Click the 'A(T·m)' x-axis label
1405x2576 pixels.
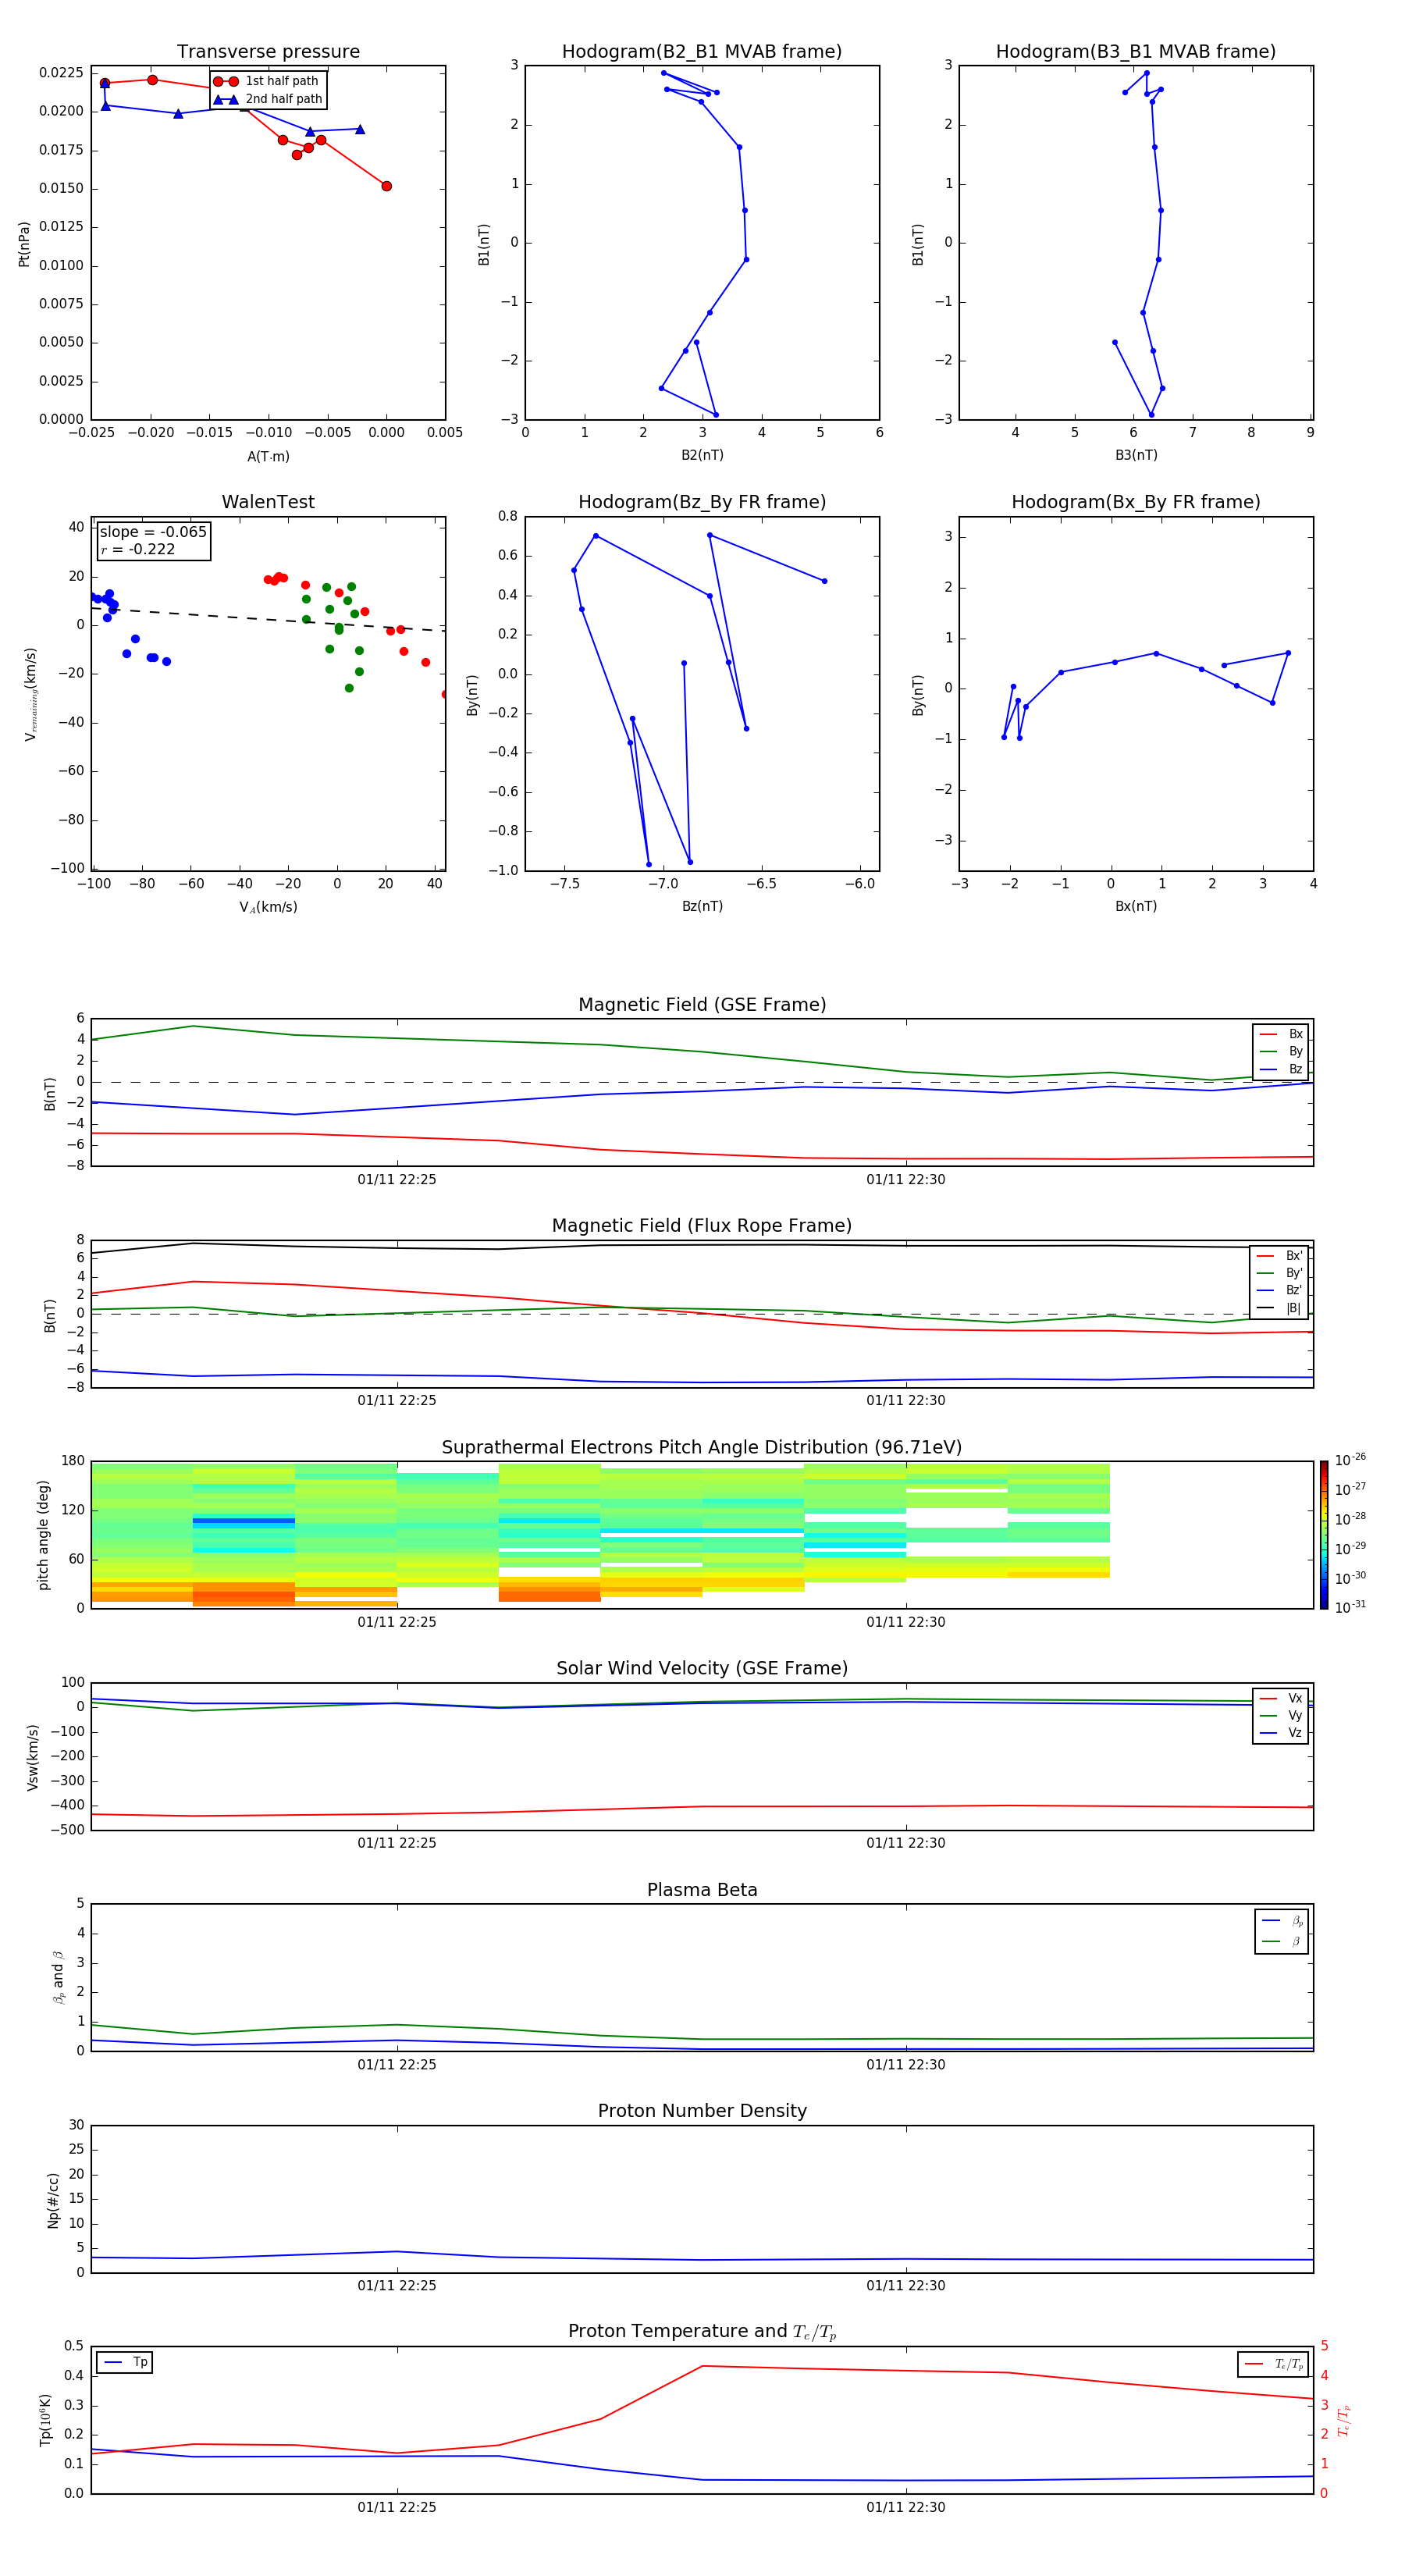pos(268,456)
